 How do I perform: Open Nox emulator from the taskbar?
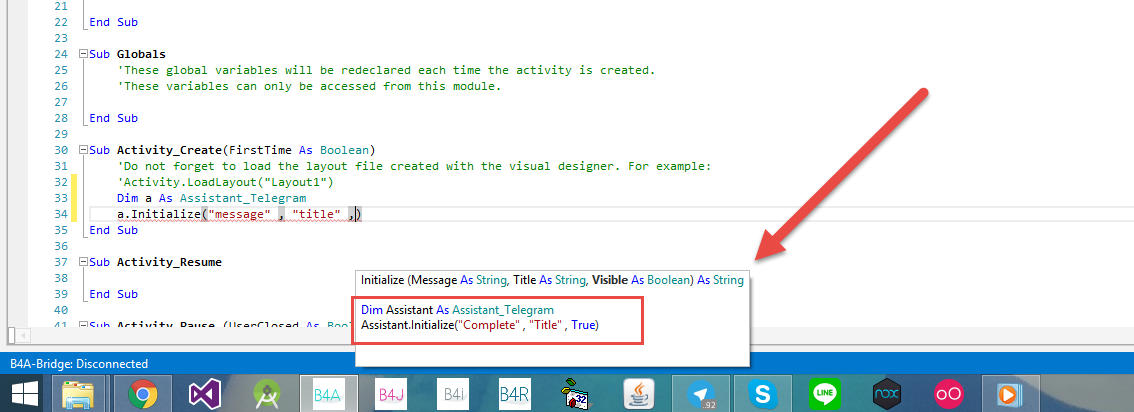point(887,394)
